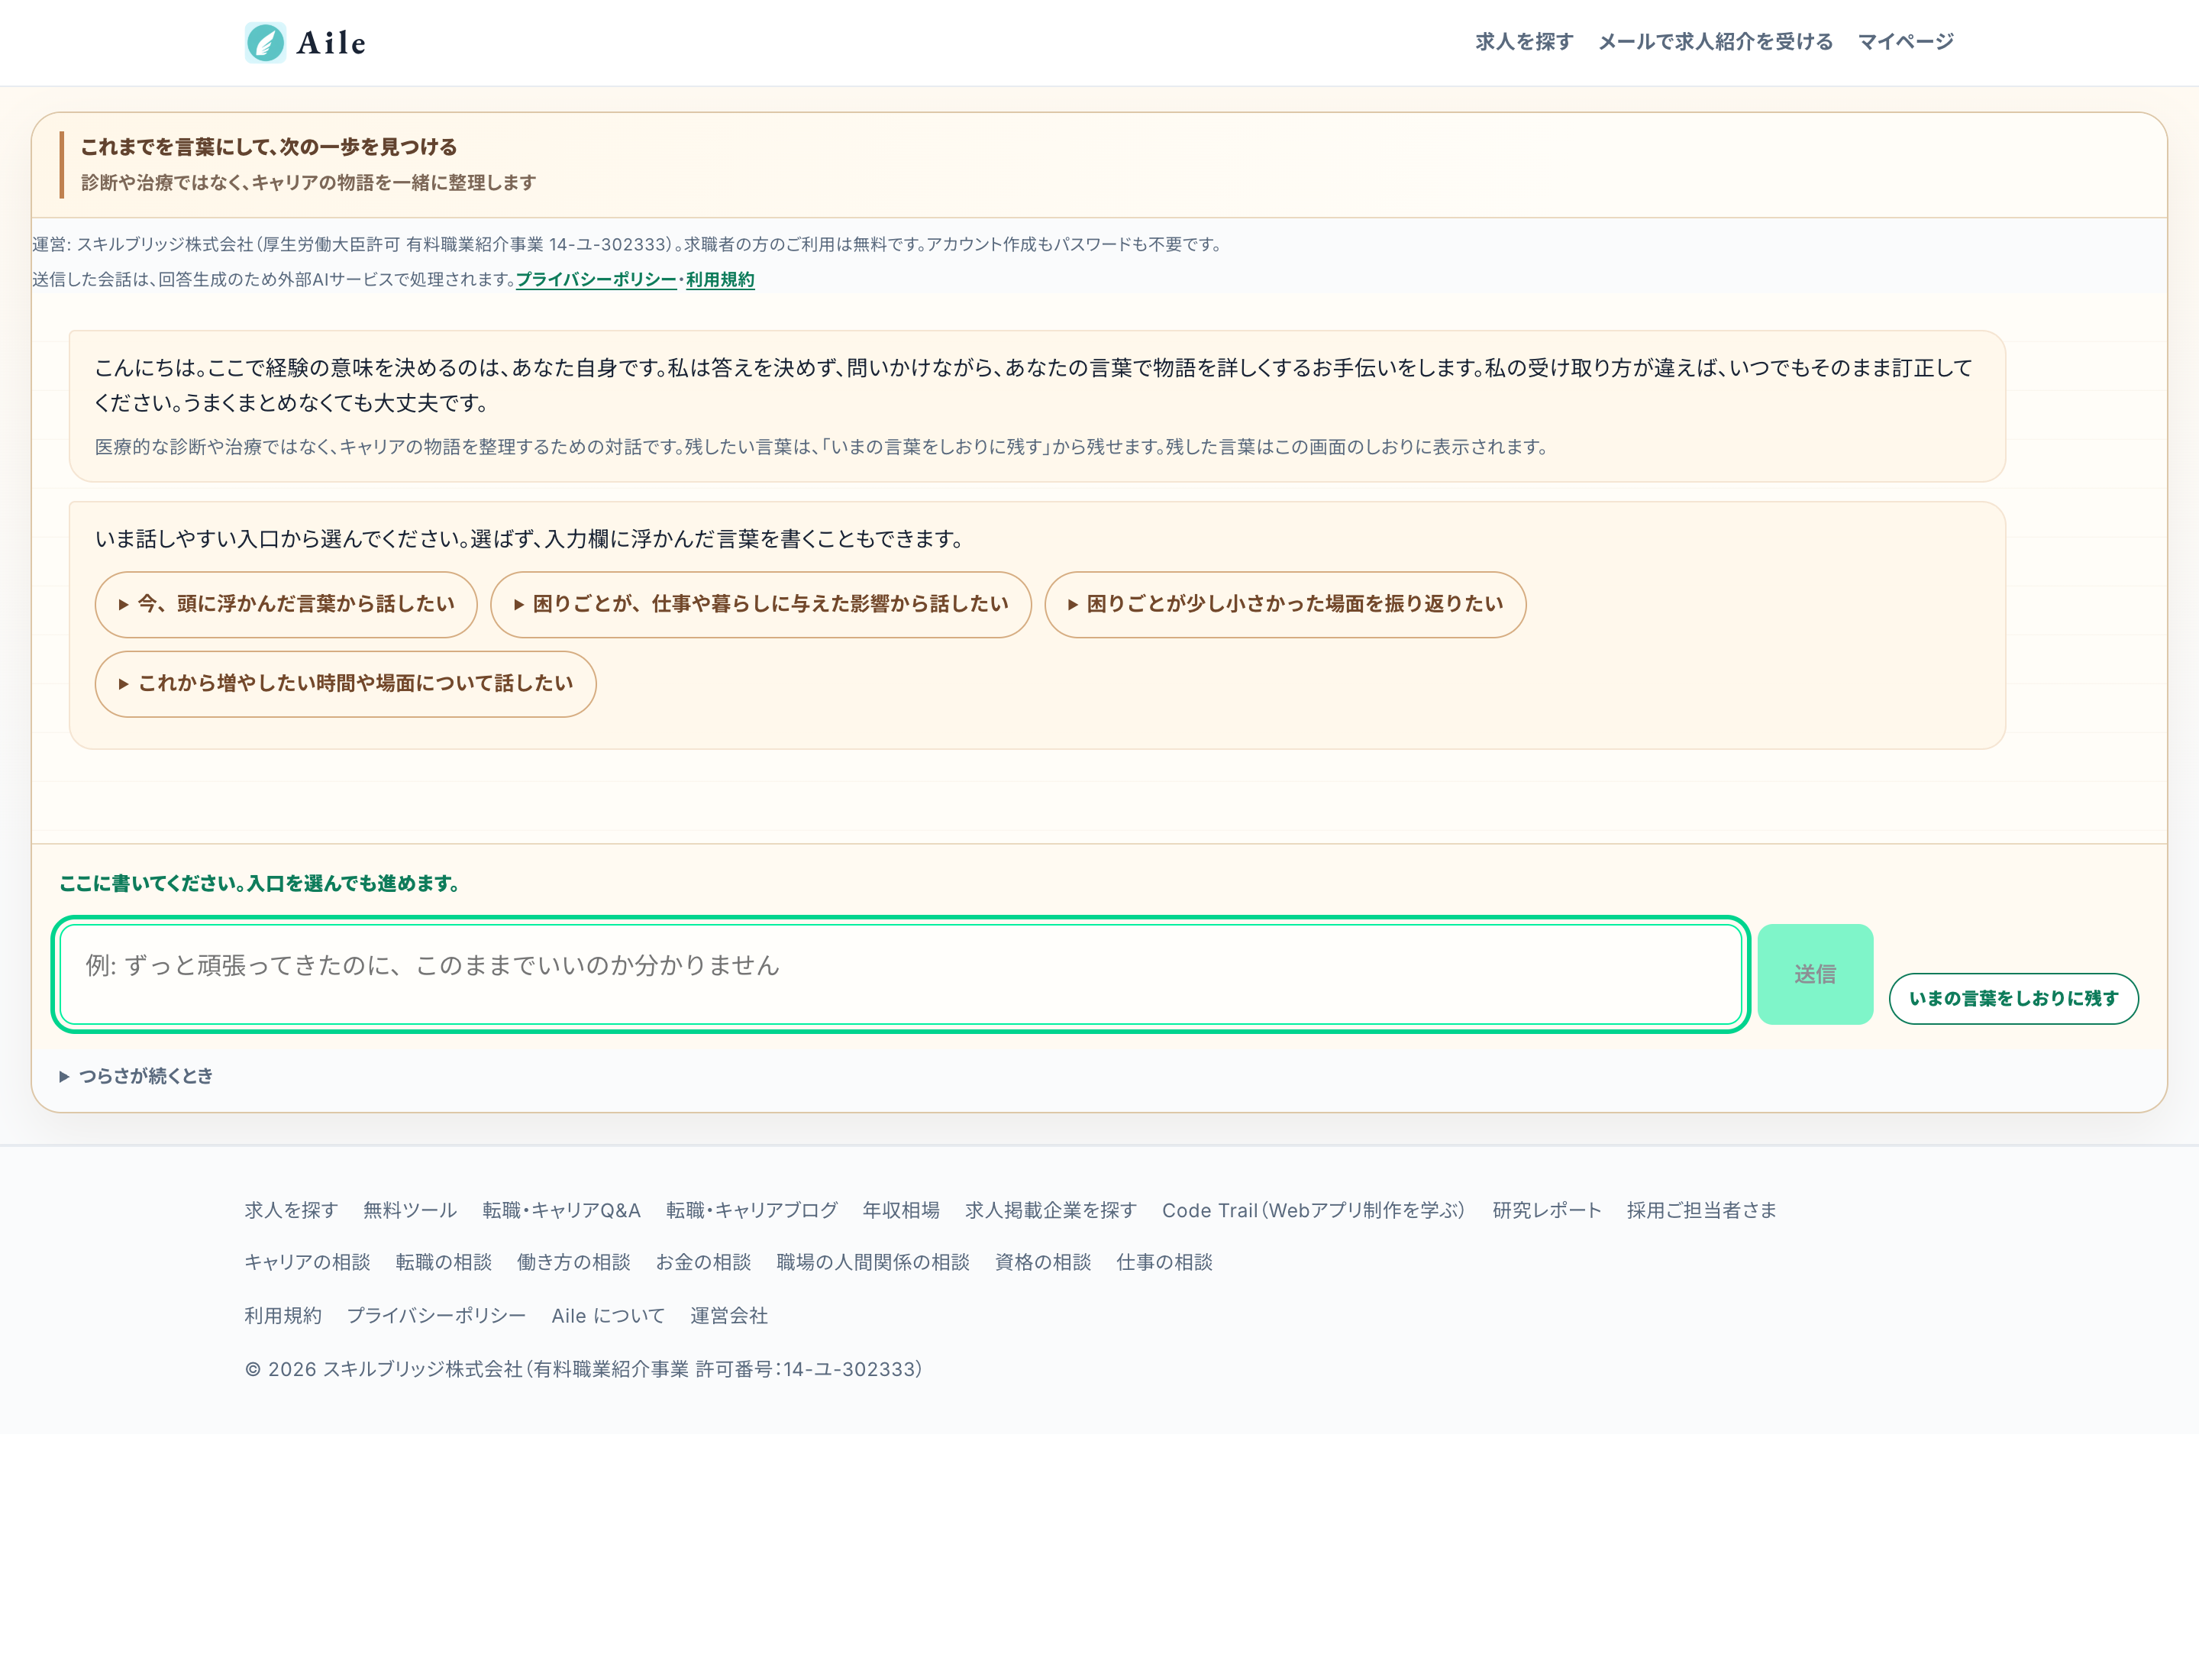Viewport: 2199px width, 1680px height.
Task: Open footer link Code Trail（Webアプリ制作を学ぶ）
Action: 1314,1210
